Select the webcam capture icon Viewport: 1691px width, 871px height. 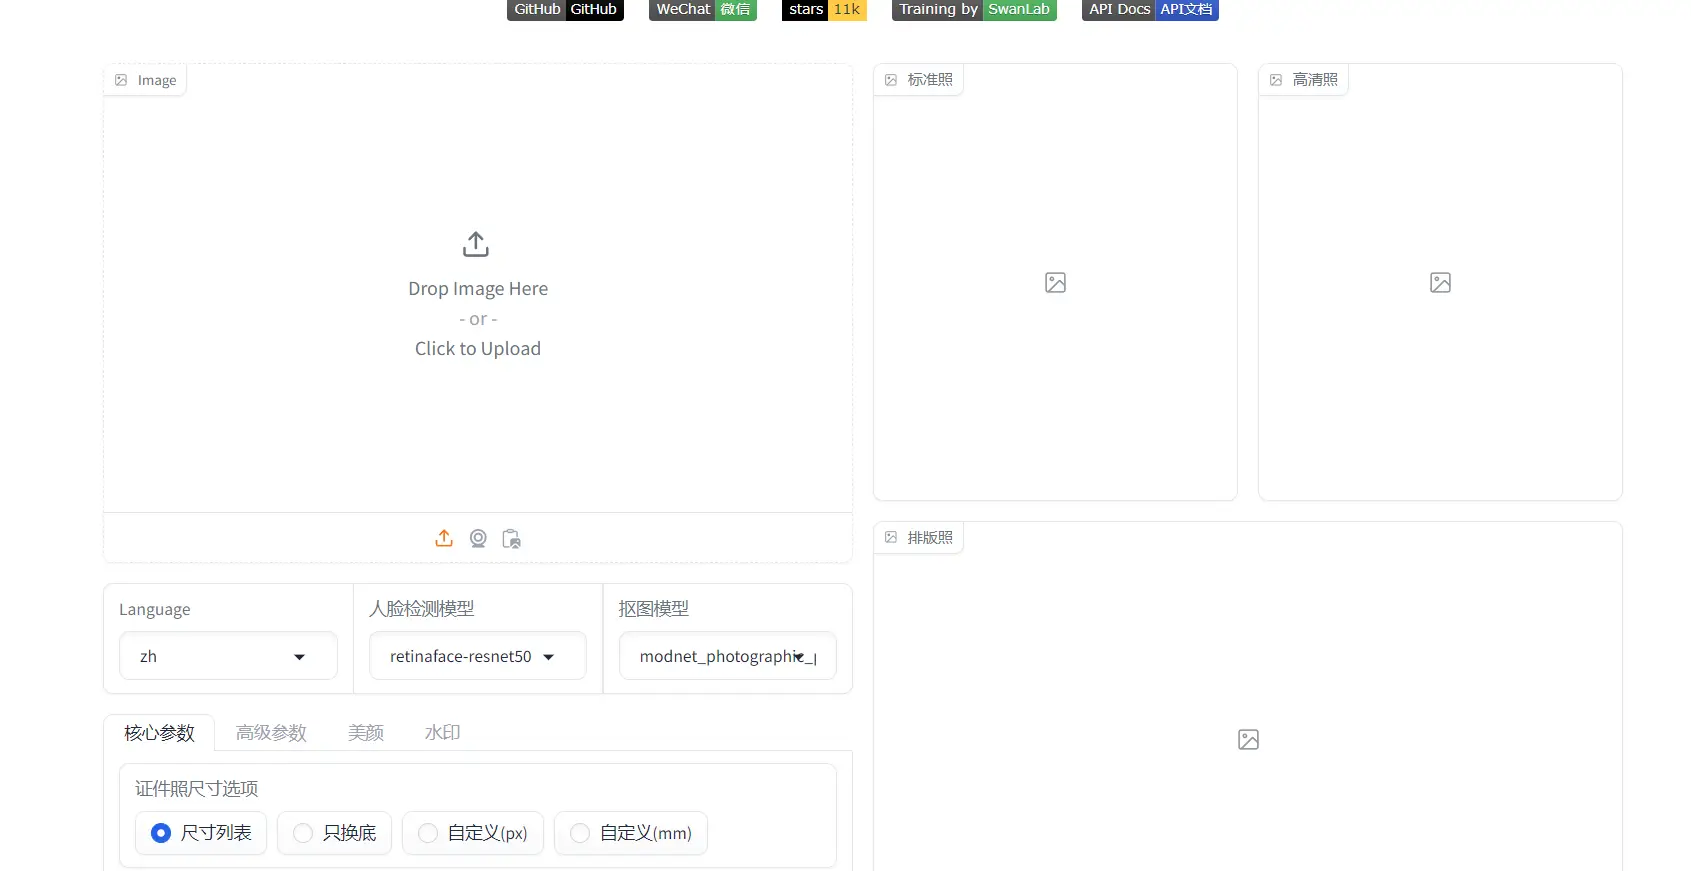click(478, 538)
